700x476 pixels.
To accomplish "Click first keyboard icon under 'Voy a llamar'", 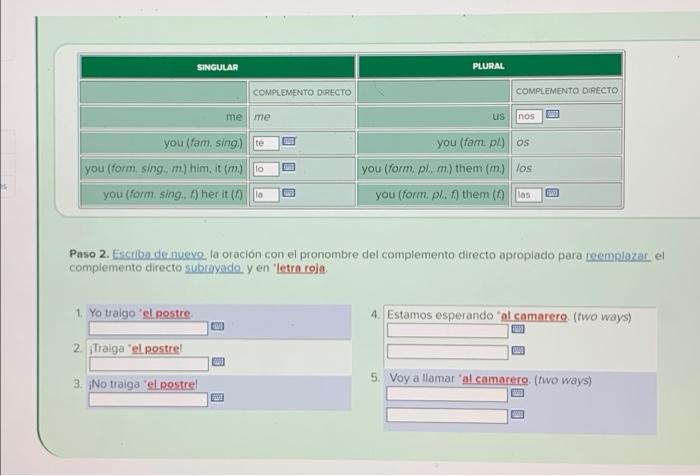I will click(517, 393).
